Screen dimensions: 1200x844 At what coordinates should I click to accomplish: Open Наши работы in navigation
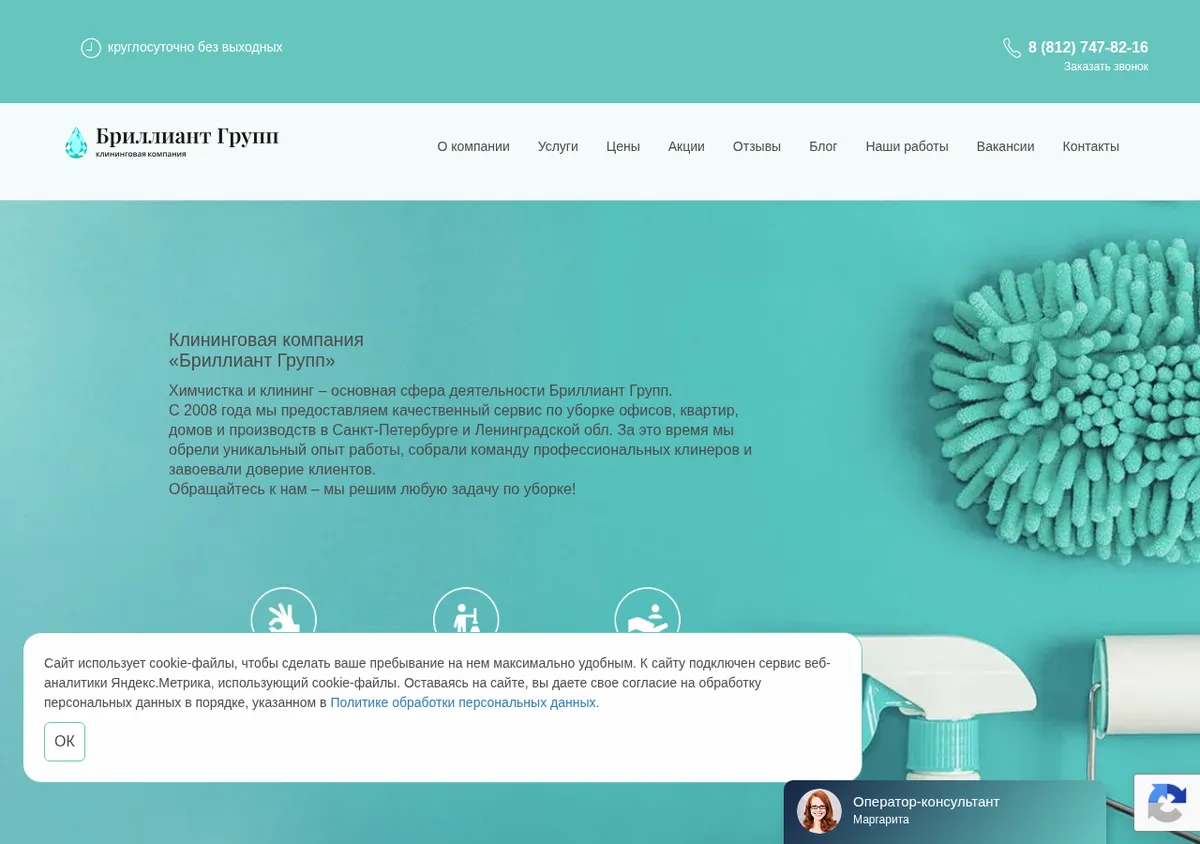click(907, 146)
